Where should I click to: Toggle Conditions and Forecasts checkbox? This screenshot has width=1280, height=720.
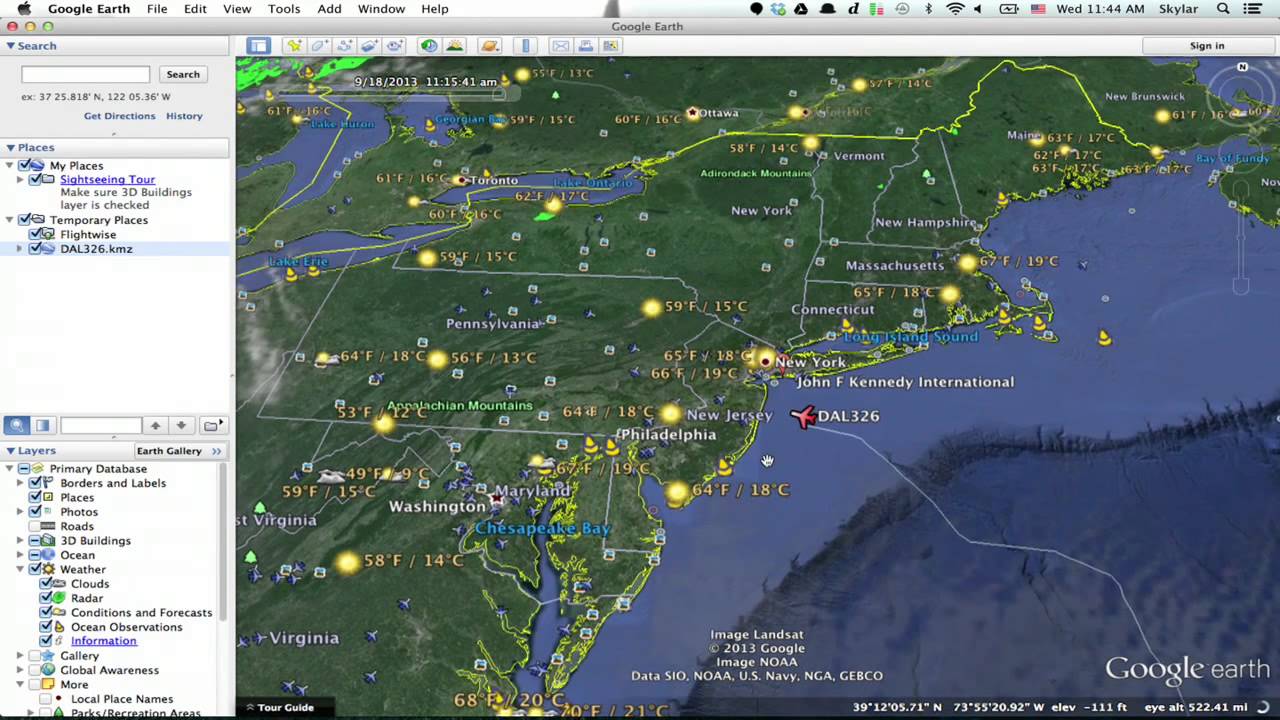(46, 612)
